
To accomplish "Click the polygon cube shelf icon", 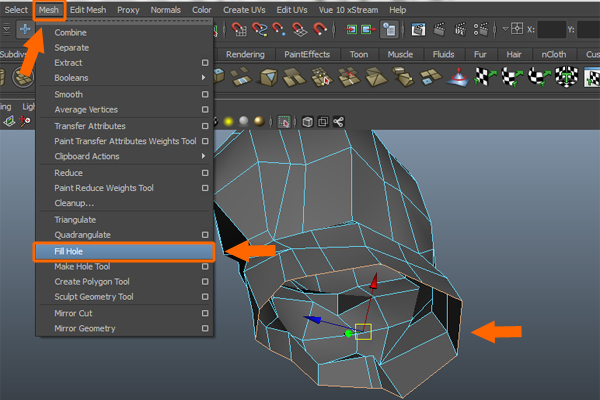I will (269, 78).
